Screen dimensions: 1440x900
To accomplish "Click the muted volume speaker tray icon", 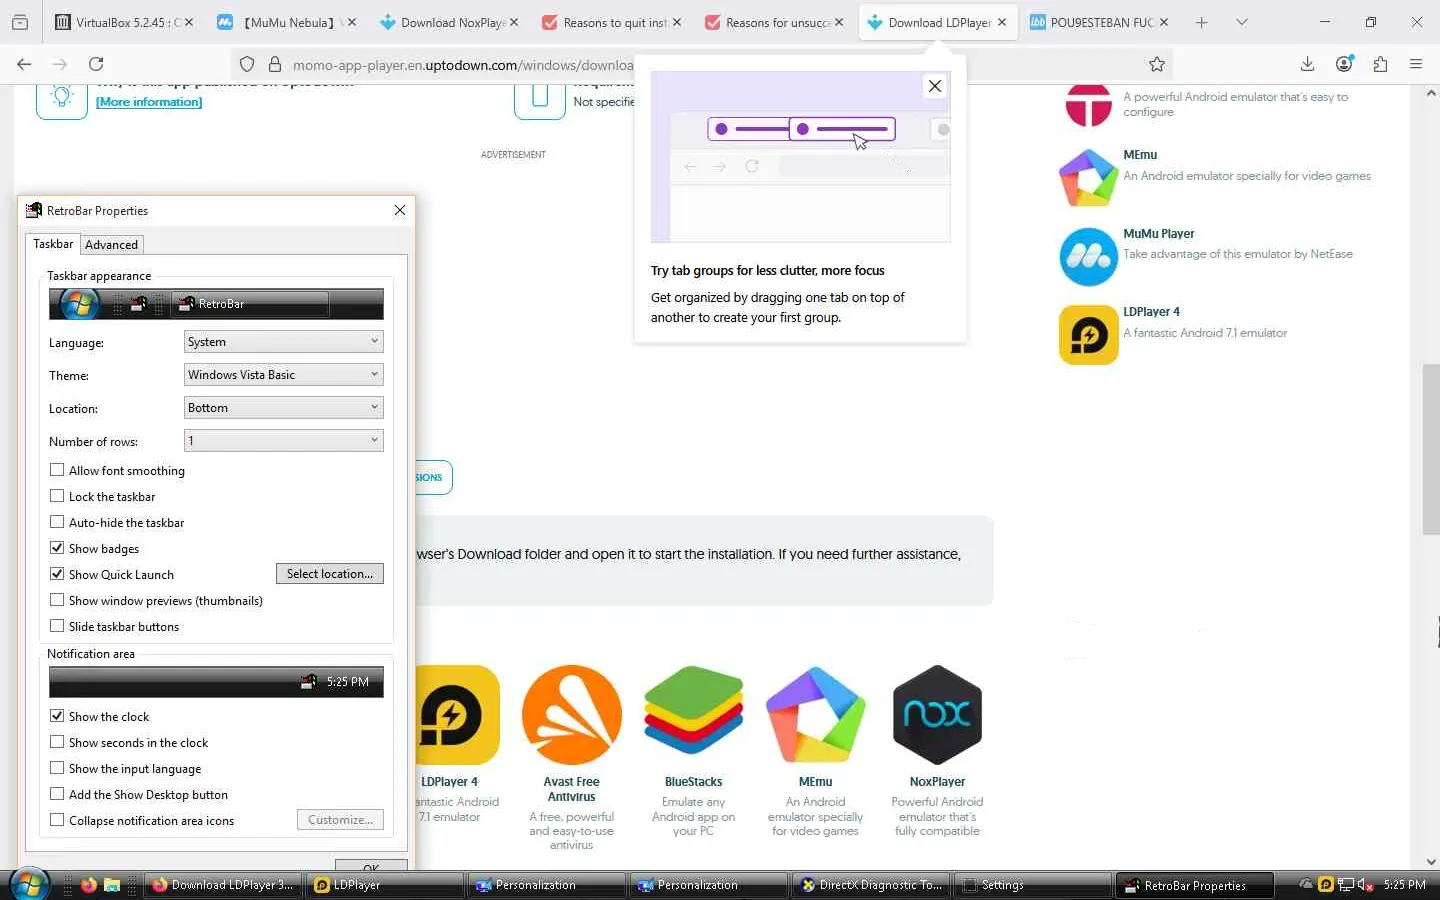I will (1366, 884).
